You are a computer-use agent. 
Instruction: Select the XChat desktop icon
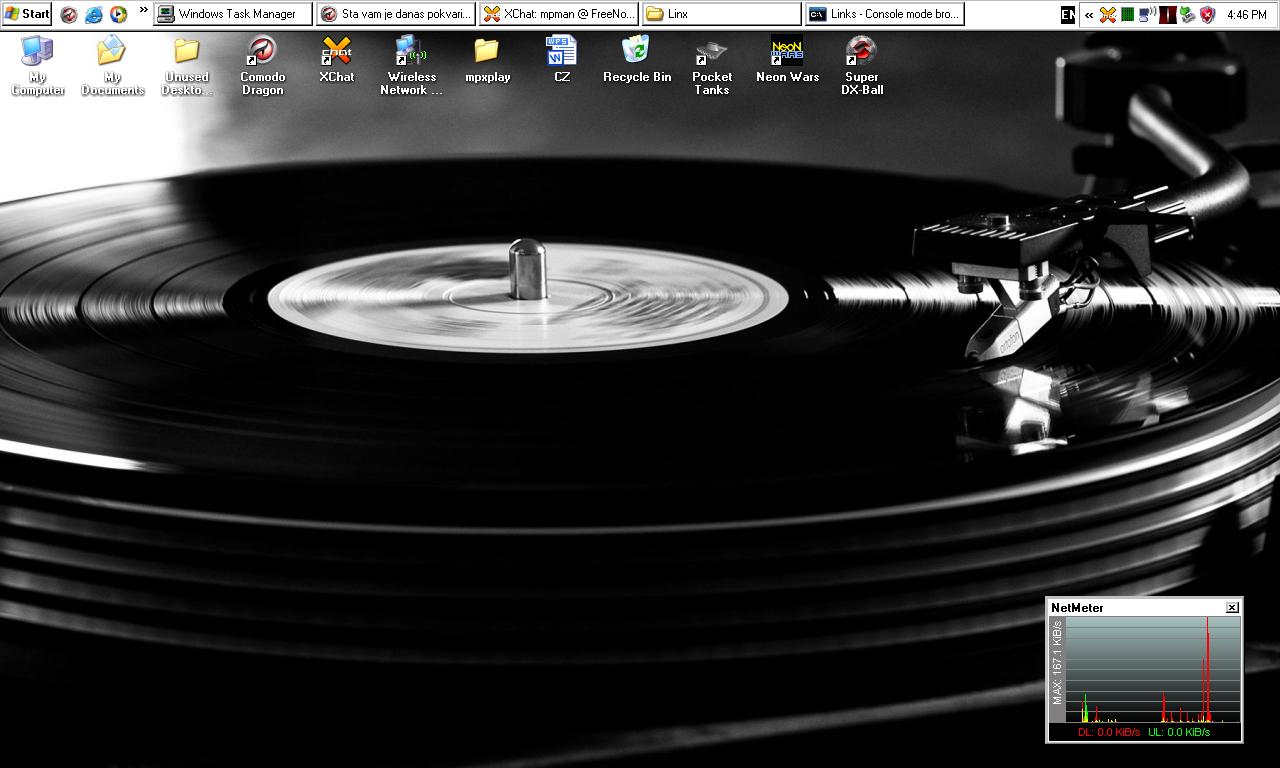coord(336,52)
